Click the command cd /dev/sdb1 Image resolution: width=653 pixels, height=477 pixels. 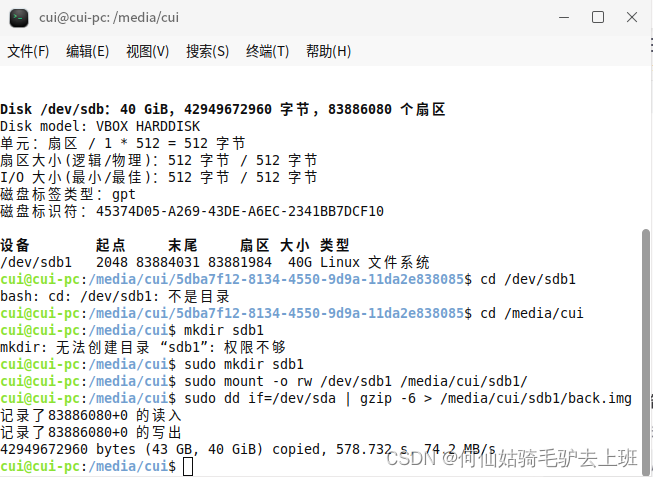(528, 280)
